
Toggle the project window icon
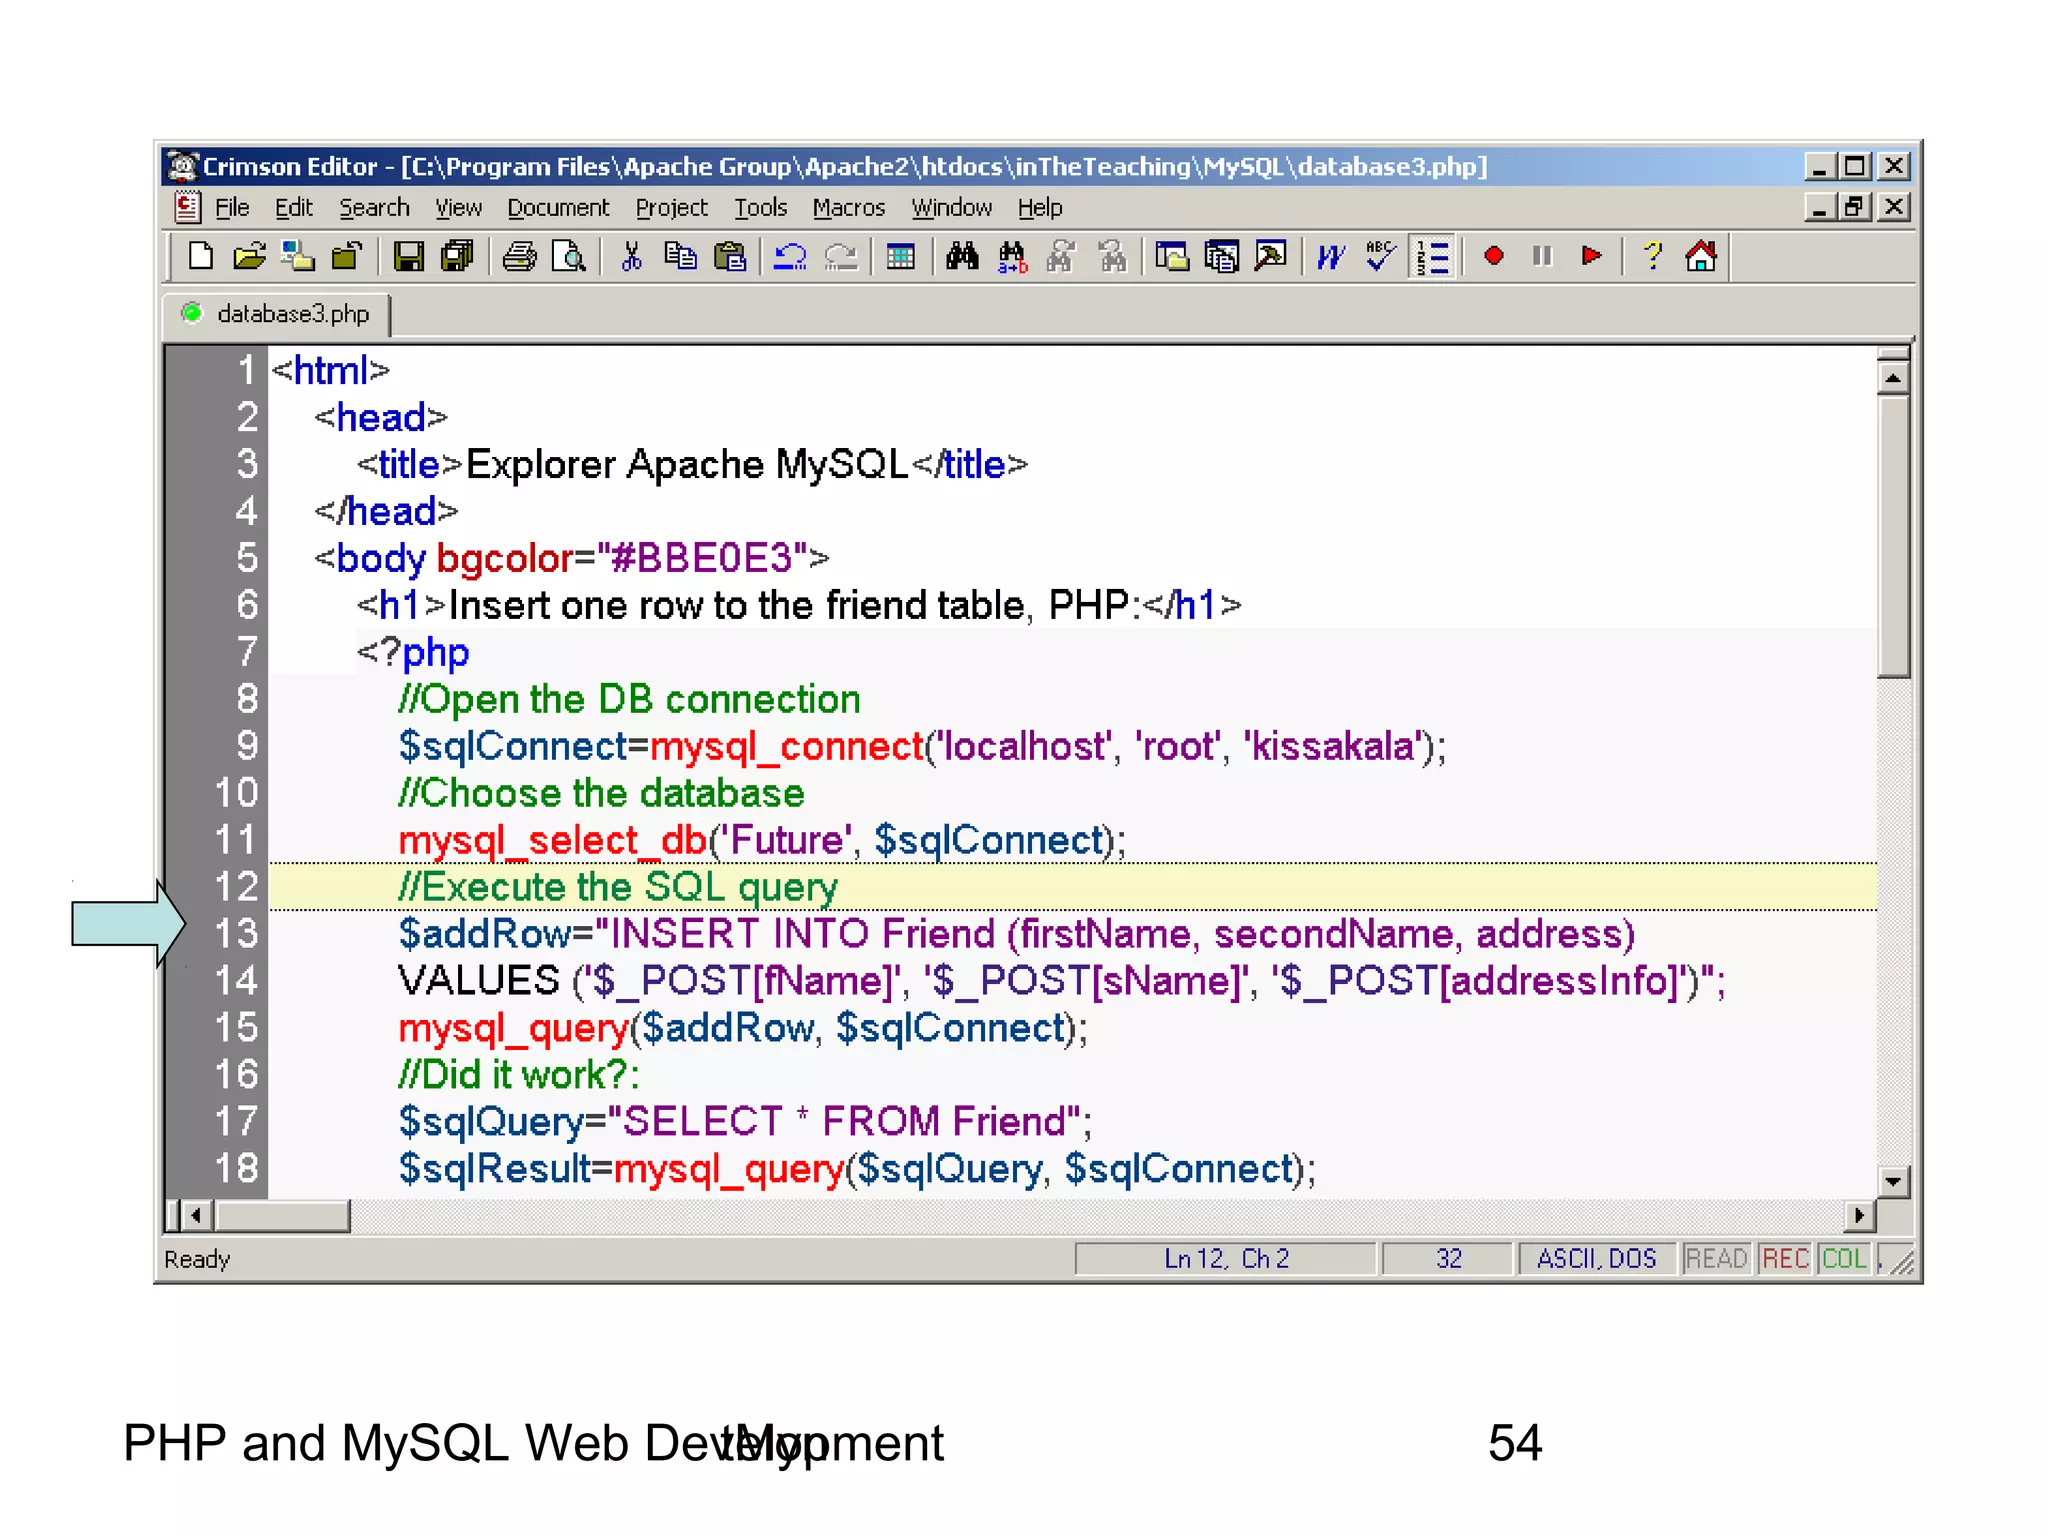pyautogui.click(x=1221, y=257)
